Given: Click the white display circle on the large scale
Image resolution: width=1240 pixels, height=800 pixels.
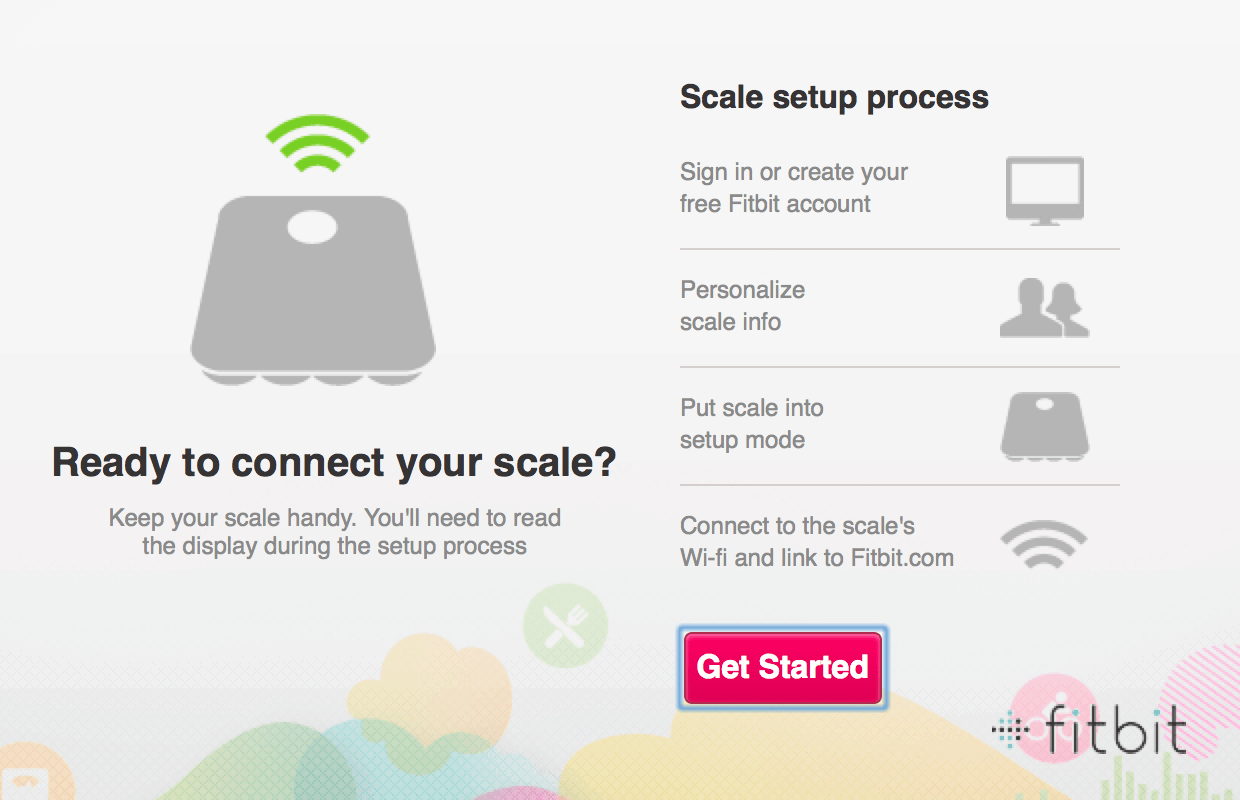Looking at the screenshot, I should tap(312, 227).
